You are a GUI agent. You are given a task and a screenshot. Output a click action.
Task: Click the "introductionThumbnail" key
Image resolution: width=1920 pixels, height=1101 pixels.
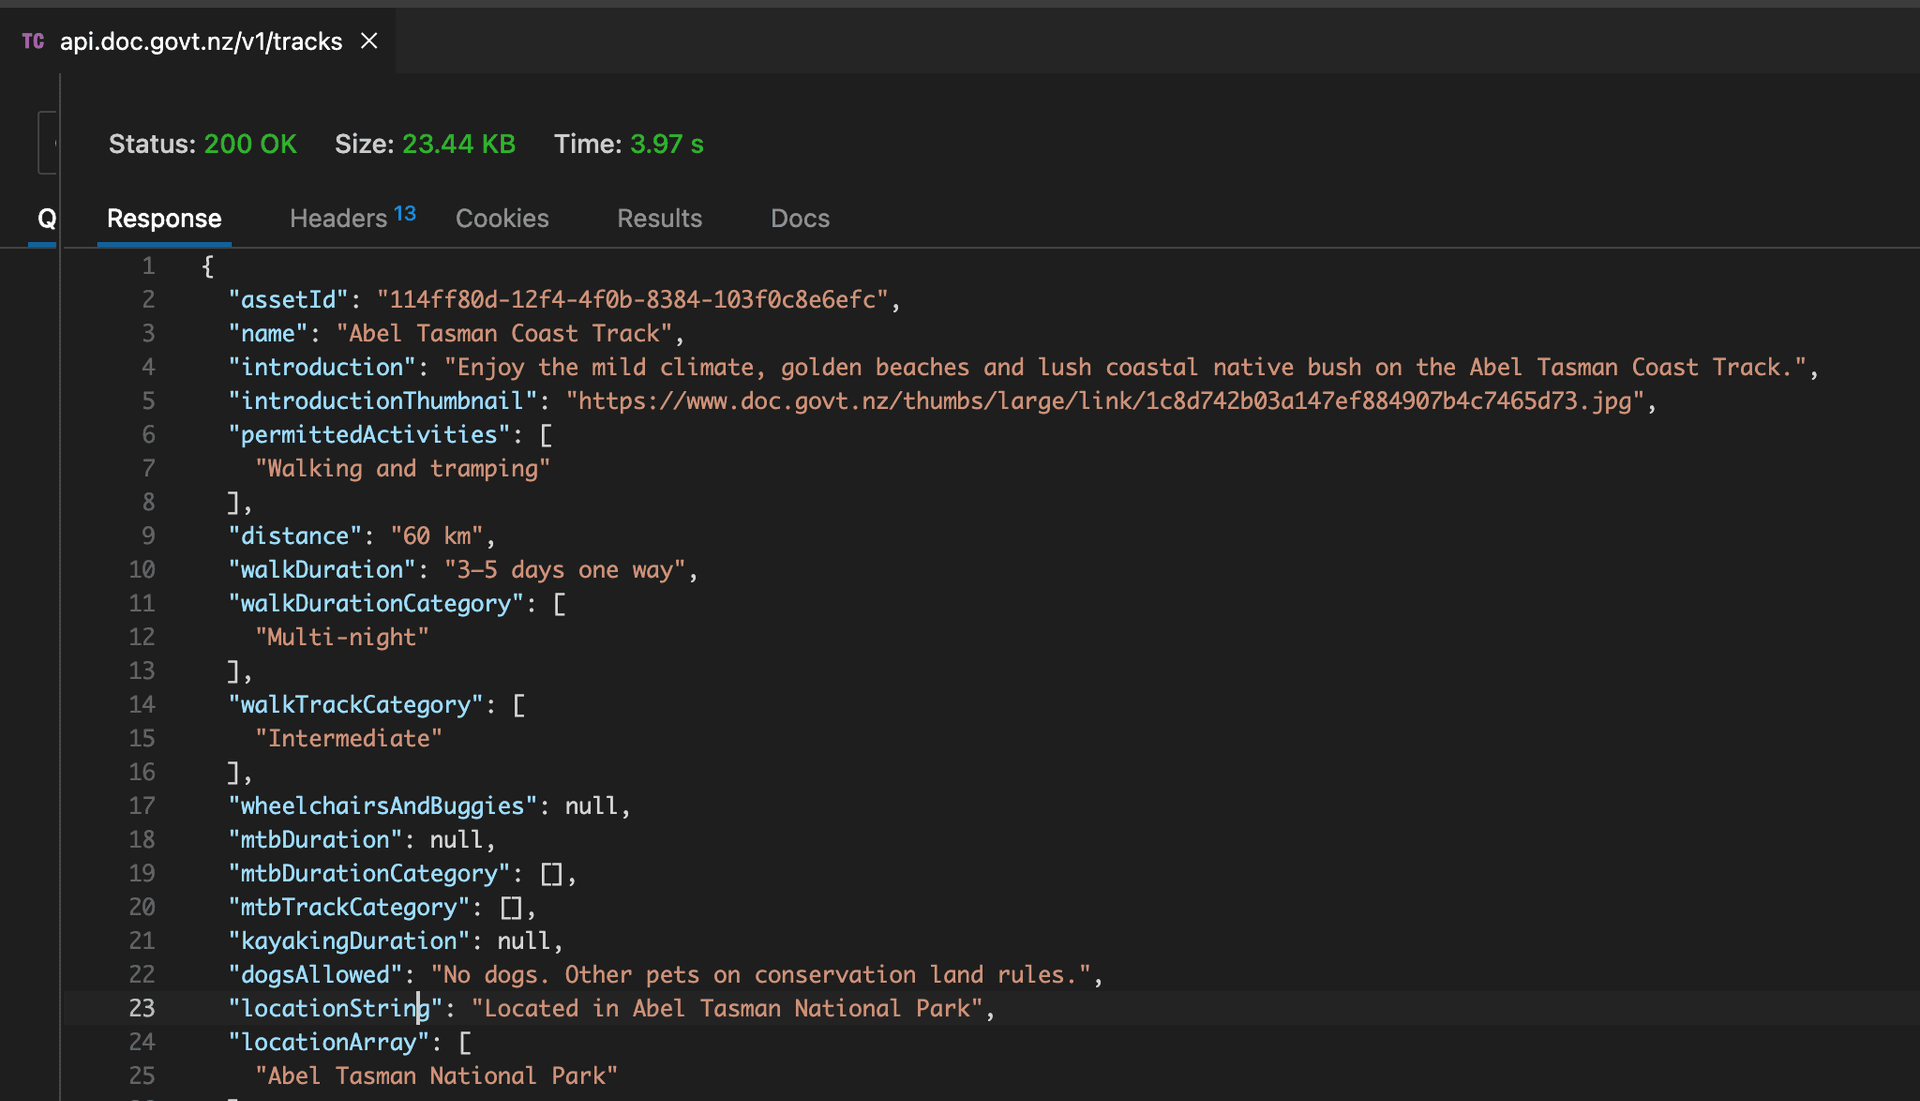point(383,401)
